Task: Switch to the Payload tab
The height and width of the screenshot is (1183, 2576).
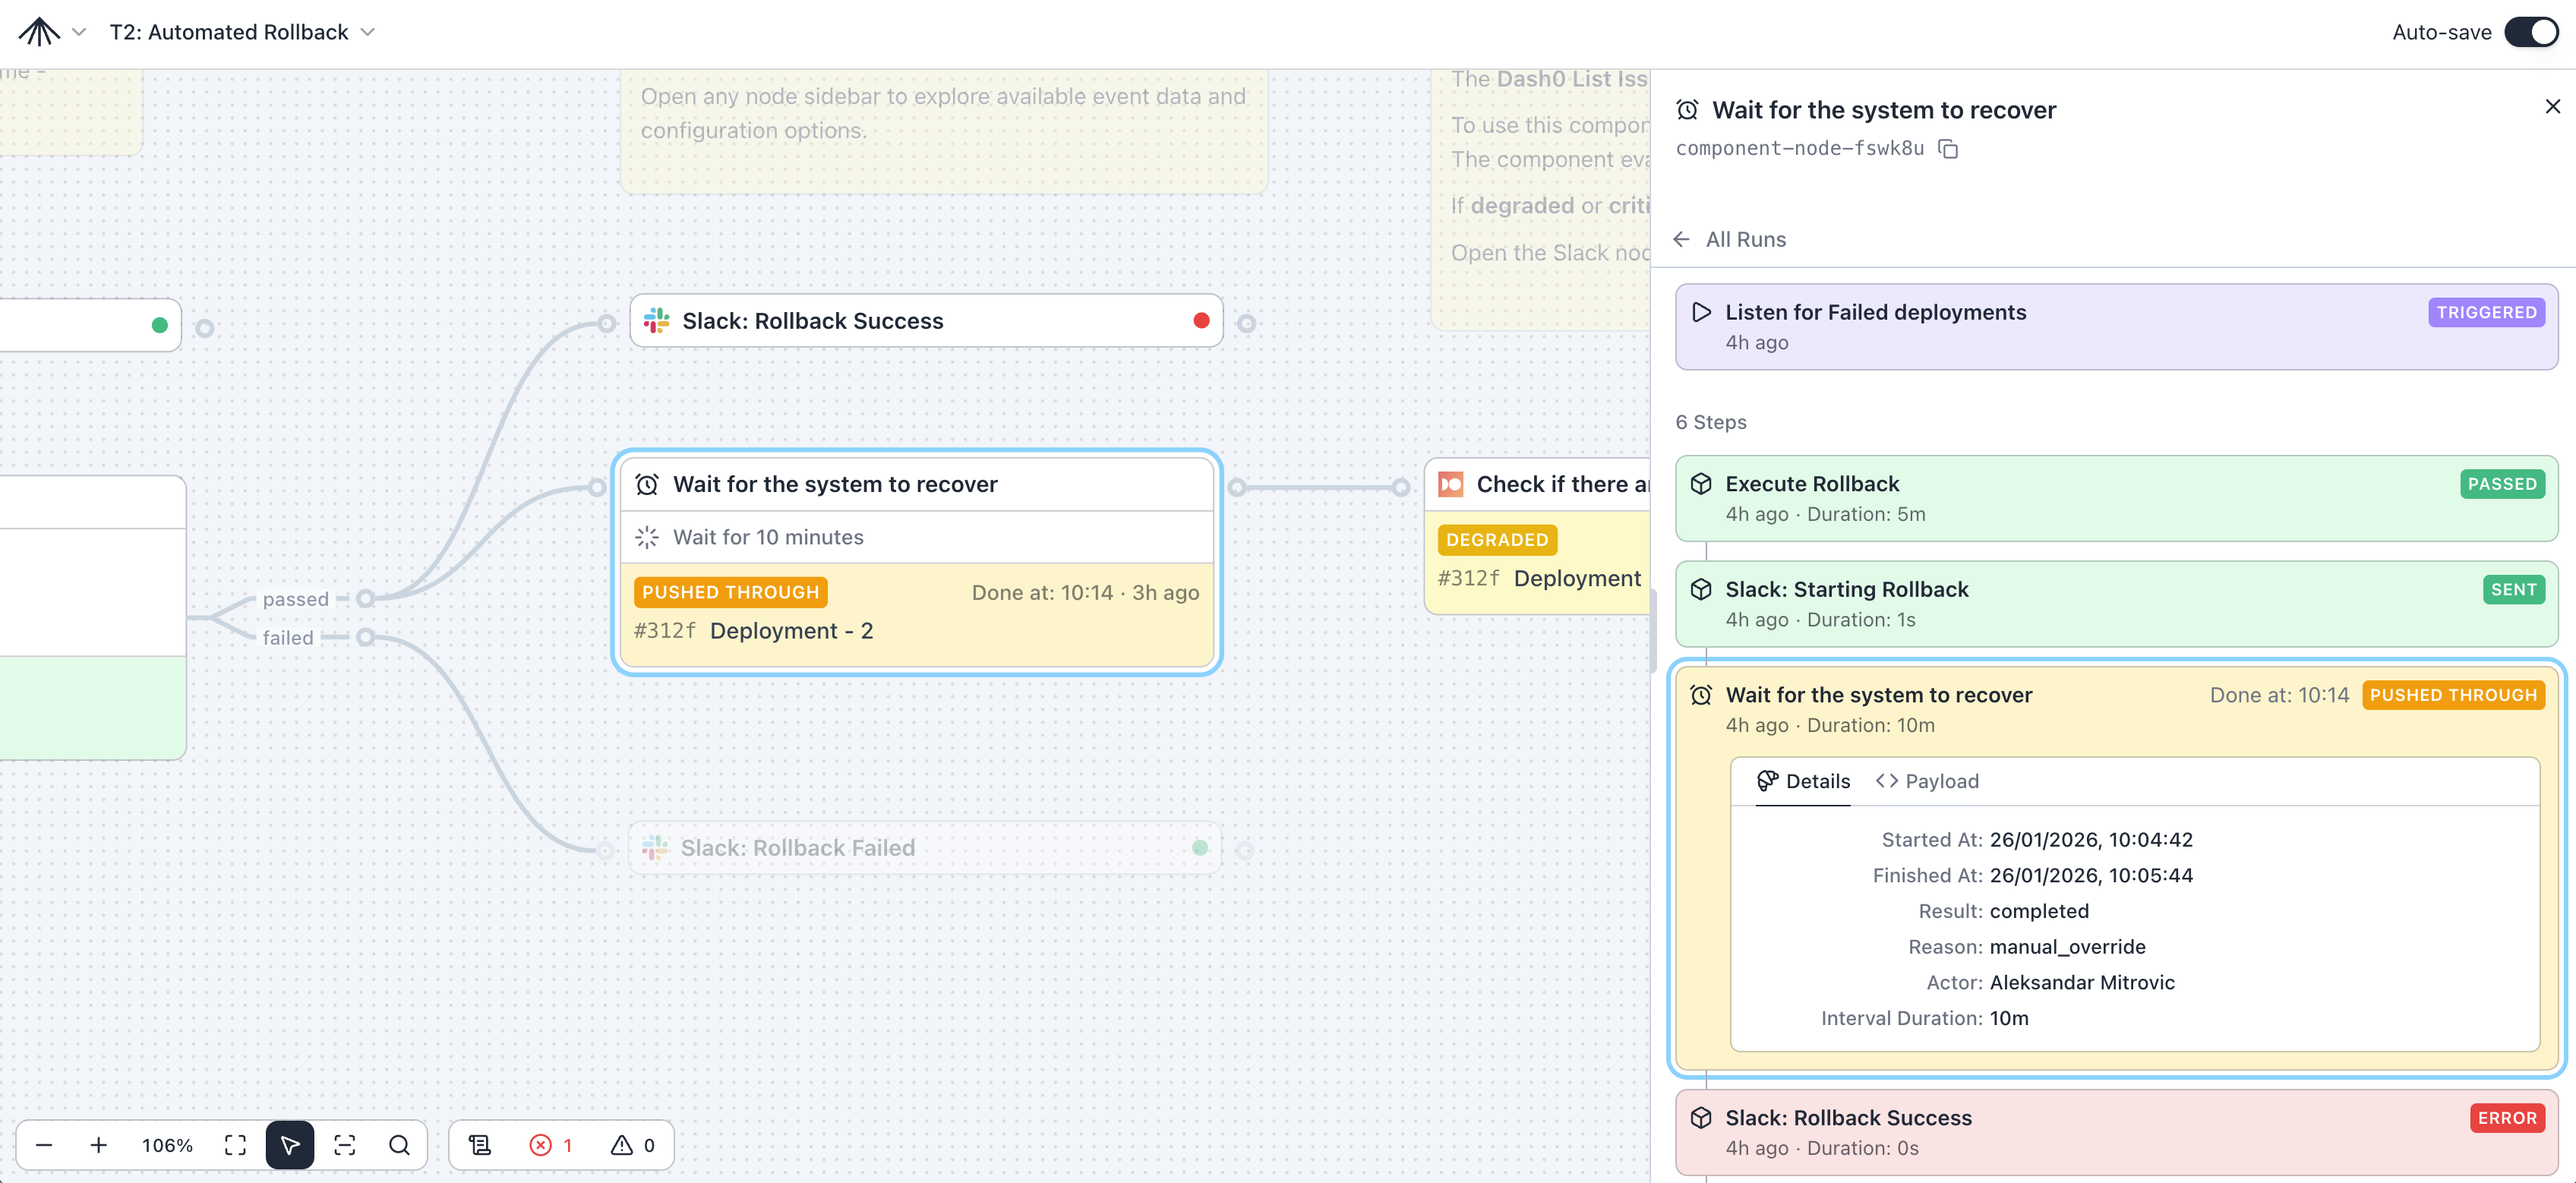Action: tap(1927, 781)
